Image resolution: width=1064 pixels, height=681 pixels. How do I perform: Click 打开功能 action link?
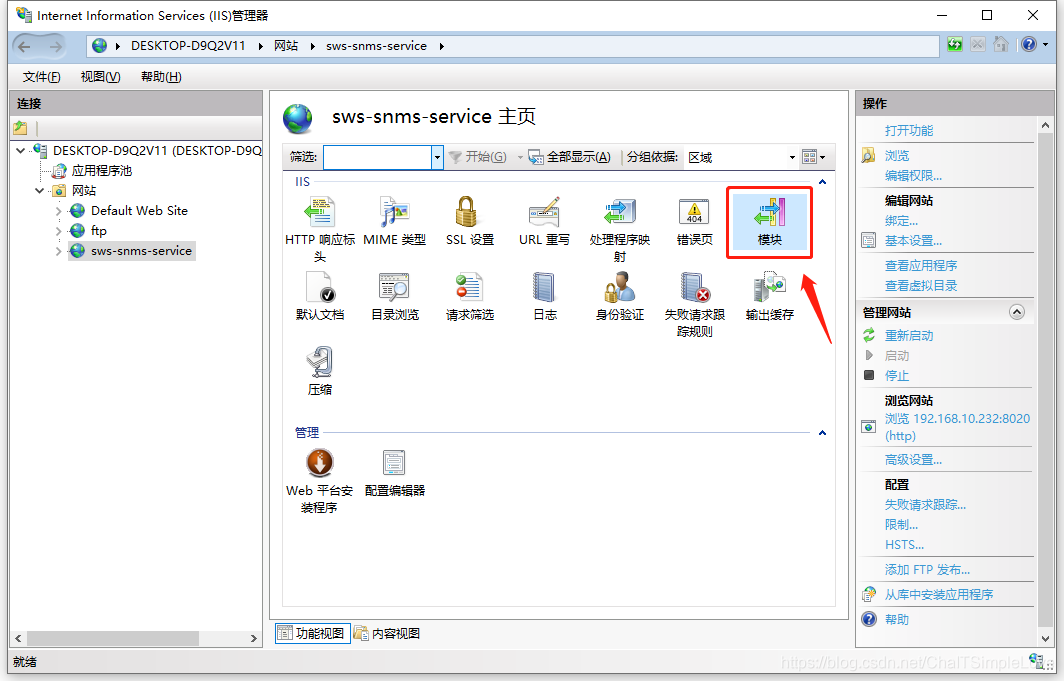[x=909, y=130]
